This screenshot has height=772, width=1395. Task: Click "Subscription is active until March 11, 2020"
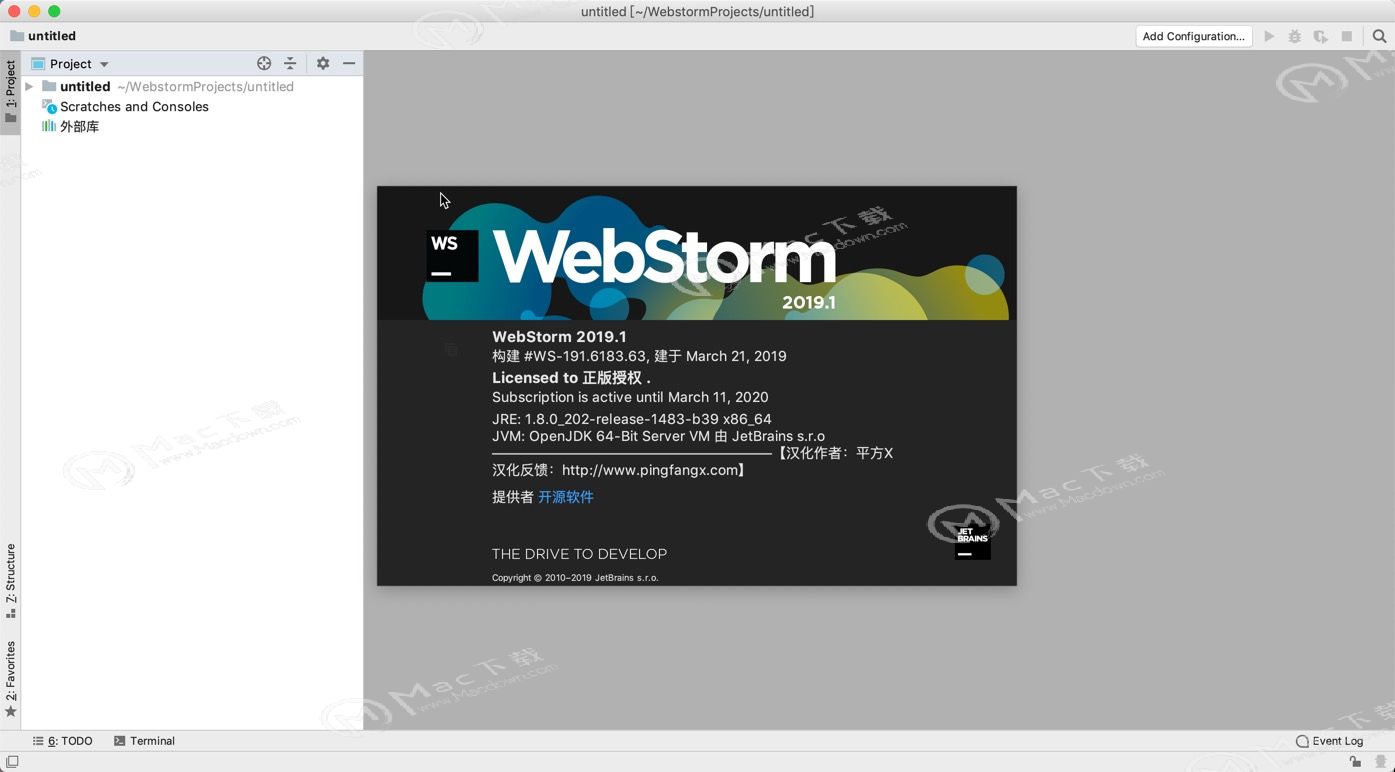(x=630, y=397)
